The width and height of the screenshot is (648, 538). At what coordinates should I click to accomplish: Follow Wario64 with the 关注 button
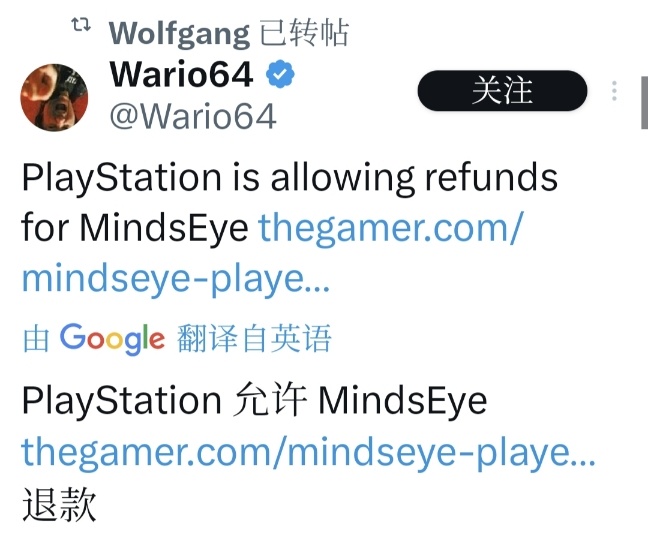(x=502, y=90)
